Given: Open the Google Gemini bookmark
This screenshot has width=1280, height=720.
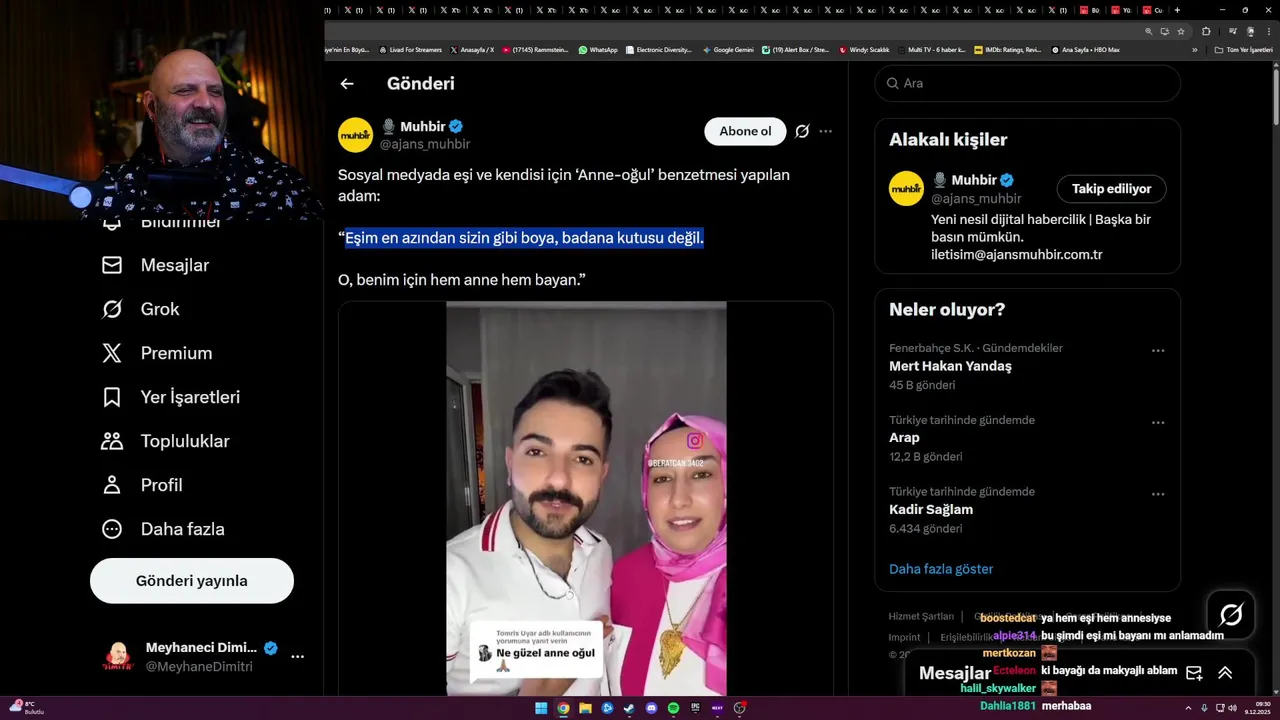Looking at the screenshot, I should pos(728,49).
